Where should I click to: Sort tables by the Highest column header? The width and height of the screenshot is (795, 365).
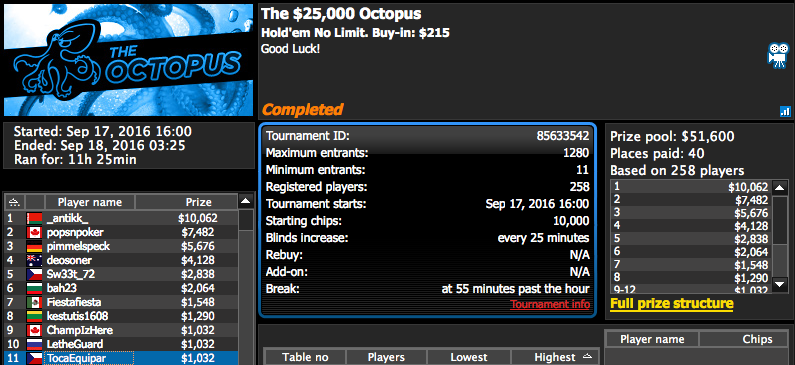click(555, 357)
